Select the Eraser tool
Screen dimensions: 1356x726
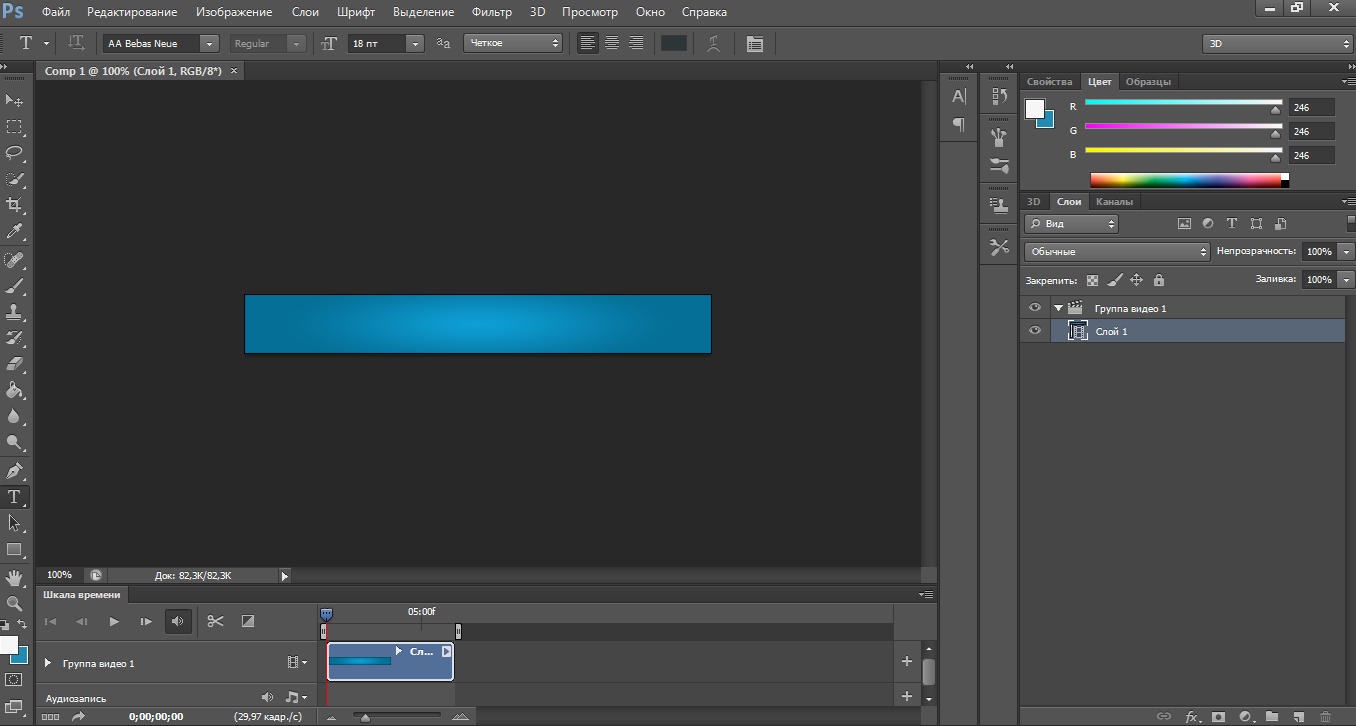pyautogui.click(x=15, y=364)
